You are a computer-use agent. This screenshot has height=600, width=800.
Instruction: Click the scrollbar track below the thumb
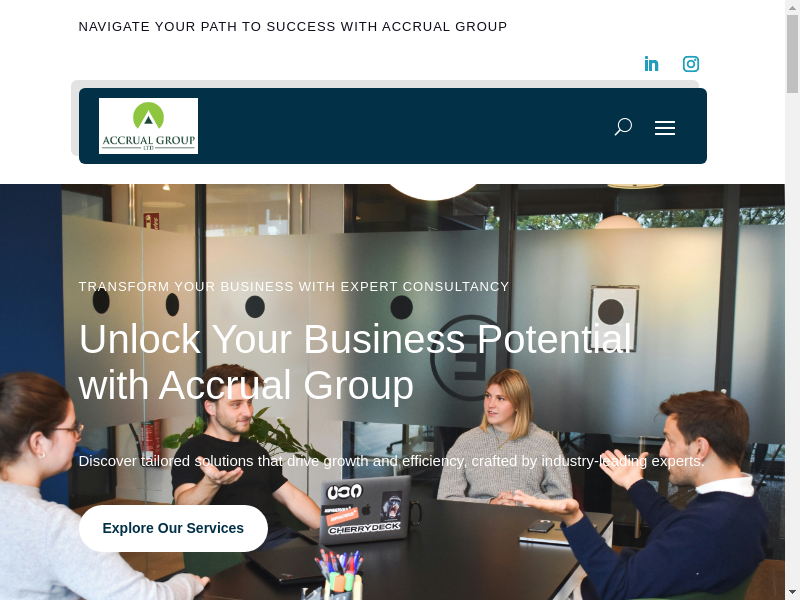pos(792,337)
